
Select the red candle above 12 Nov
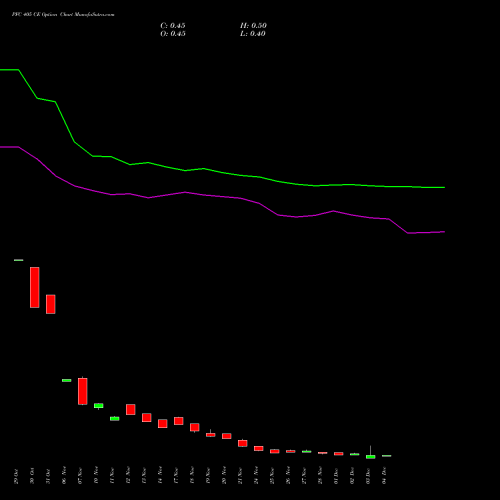[x=131, y=410]
